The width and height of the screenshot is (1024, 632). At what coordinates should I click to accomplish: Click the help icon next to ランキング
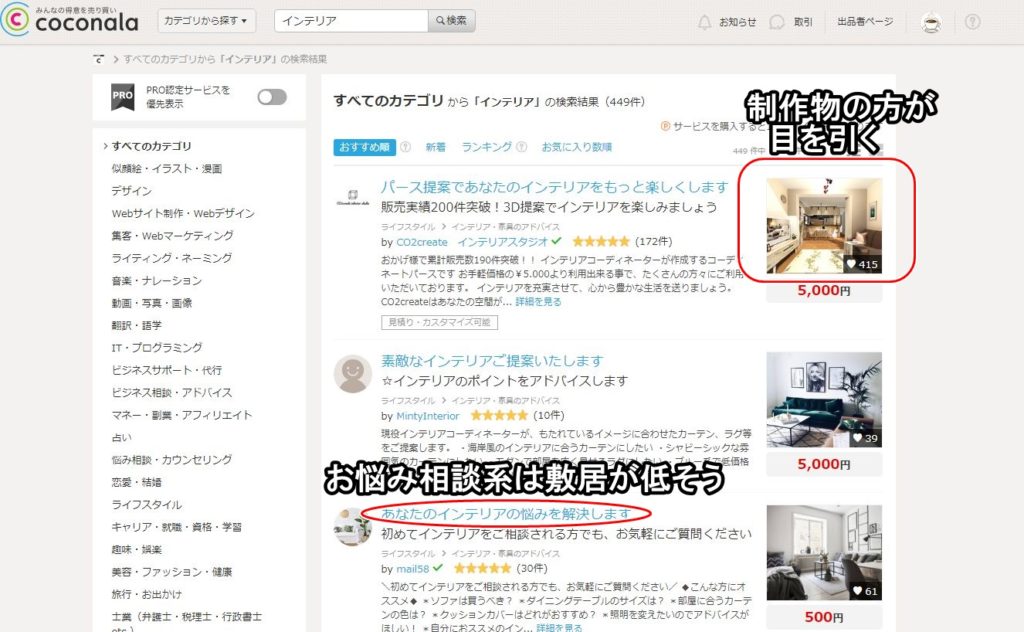click(x=521, y=147)
